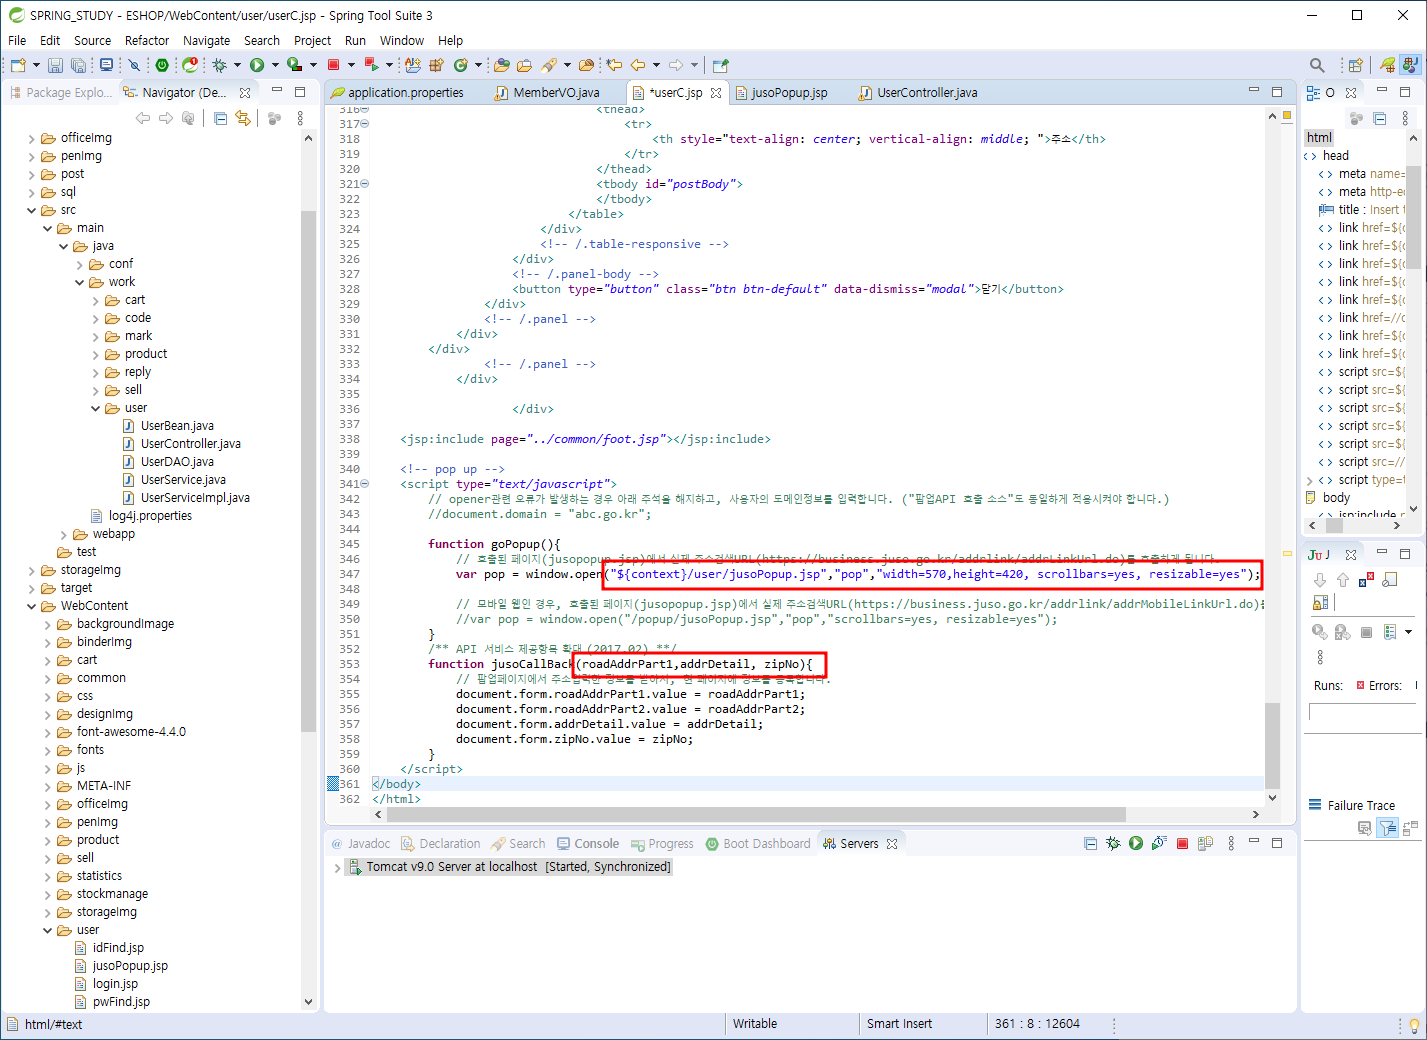Expand the stockmanage folder
Image resolution: width=1427 pixels, height=1040 pixels.
pos(48,894)
